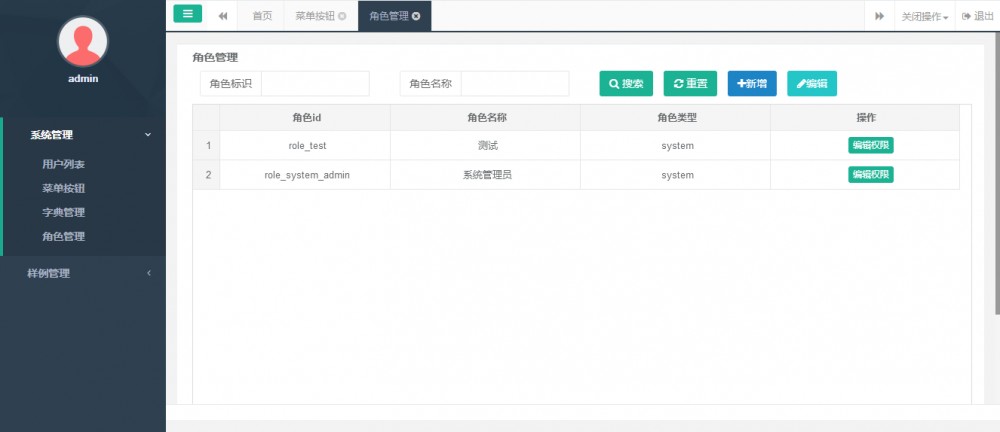
Task: Select the role_test cell
Action: pos(305,145)
